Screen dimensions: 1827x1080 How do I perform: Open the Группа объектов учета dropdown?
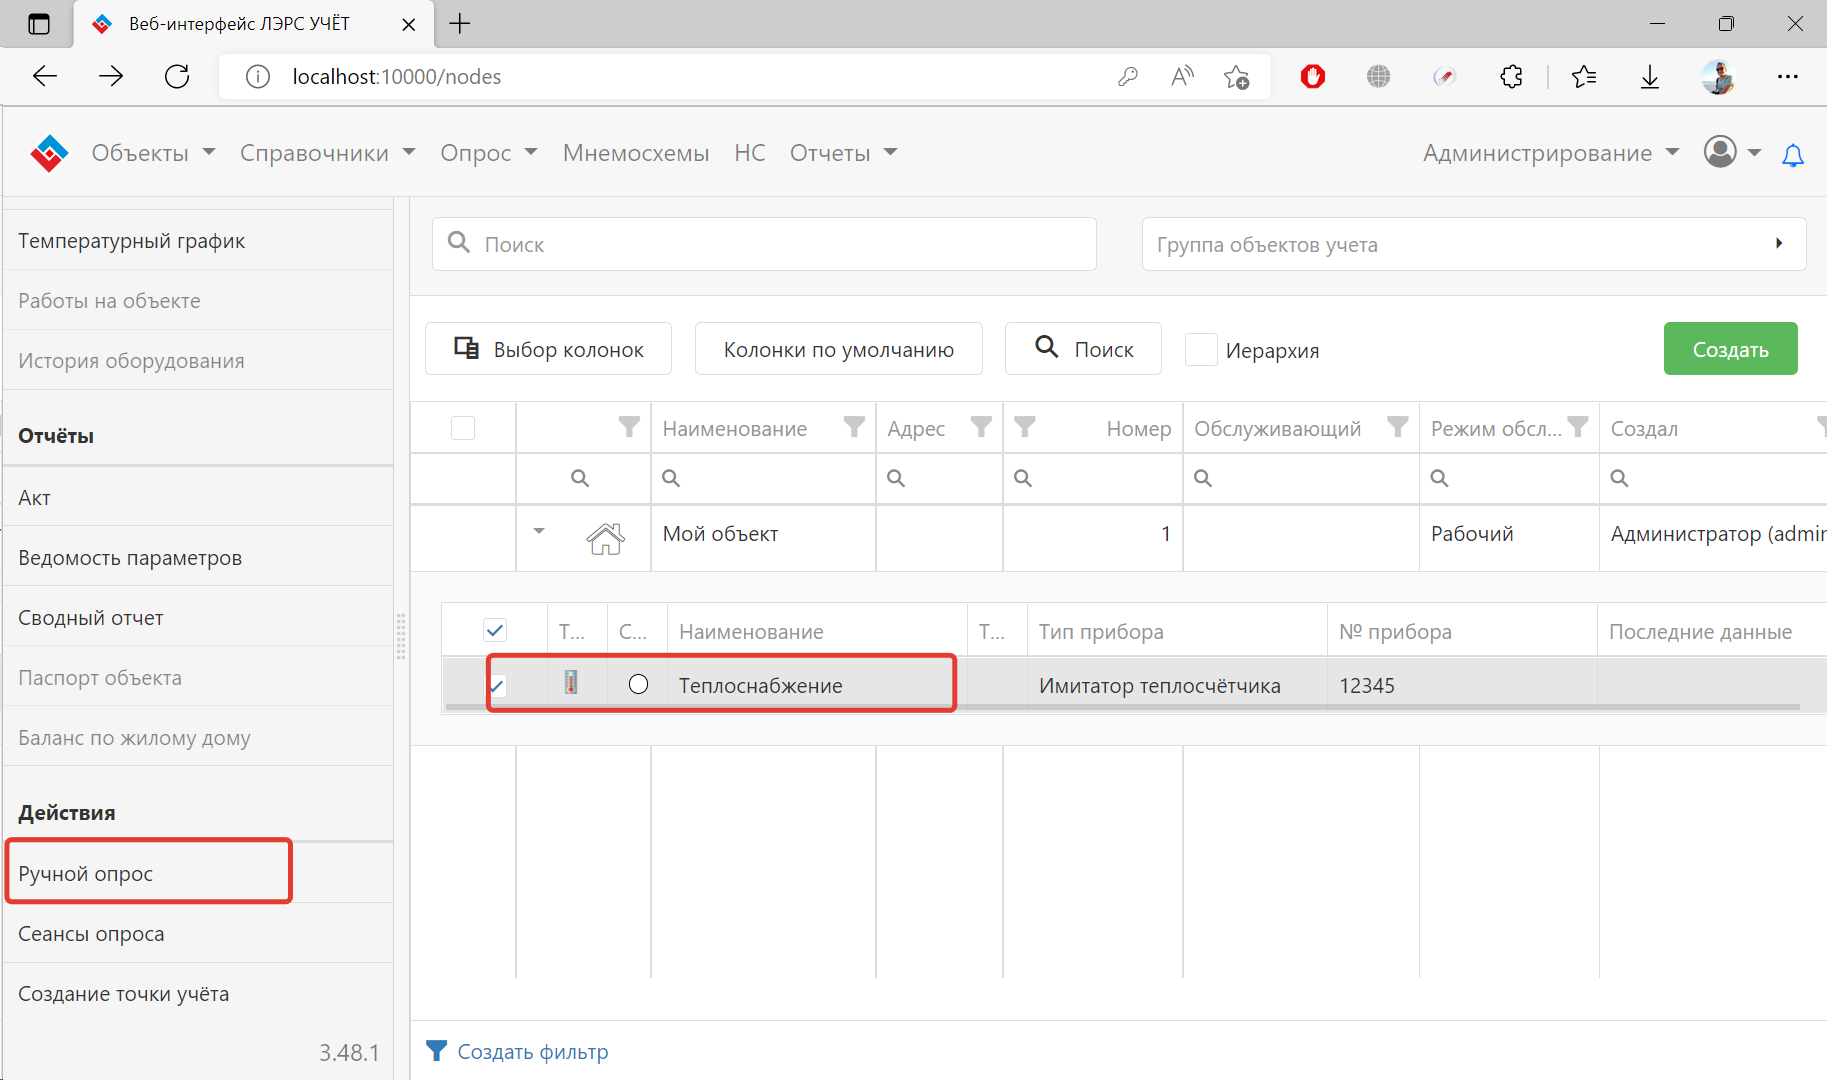[1473, 244]
